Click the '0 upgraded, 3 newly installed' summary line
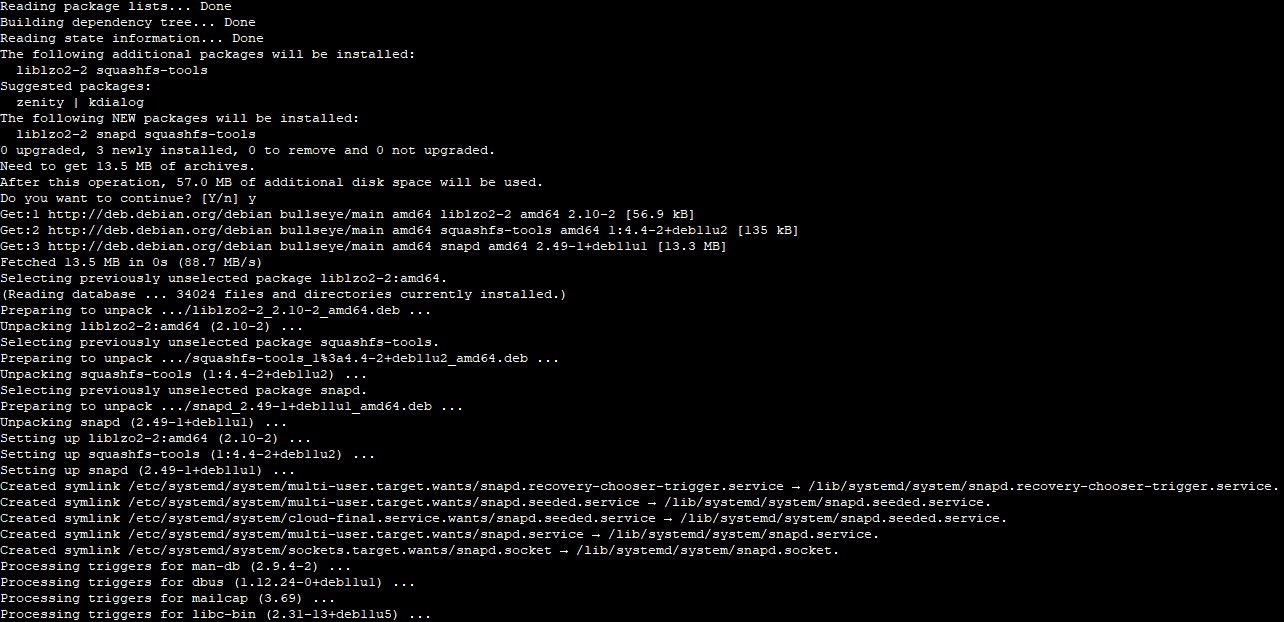Screen dimensions: 1284x622 pyautogui.click(x=248, y=150)
